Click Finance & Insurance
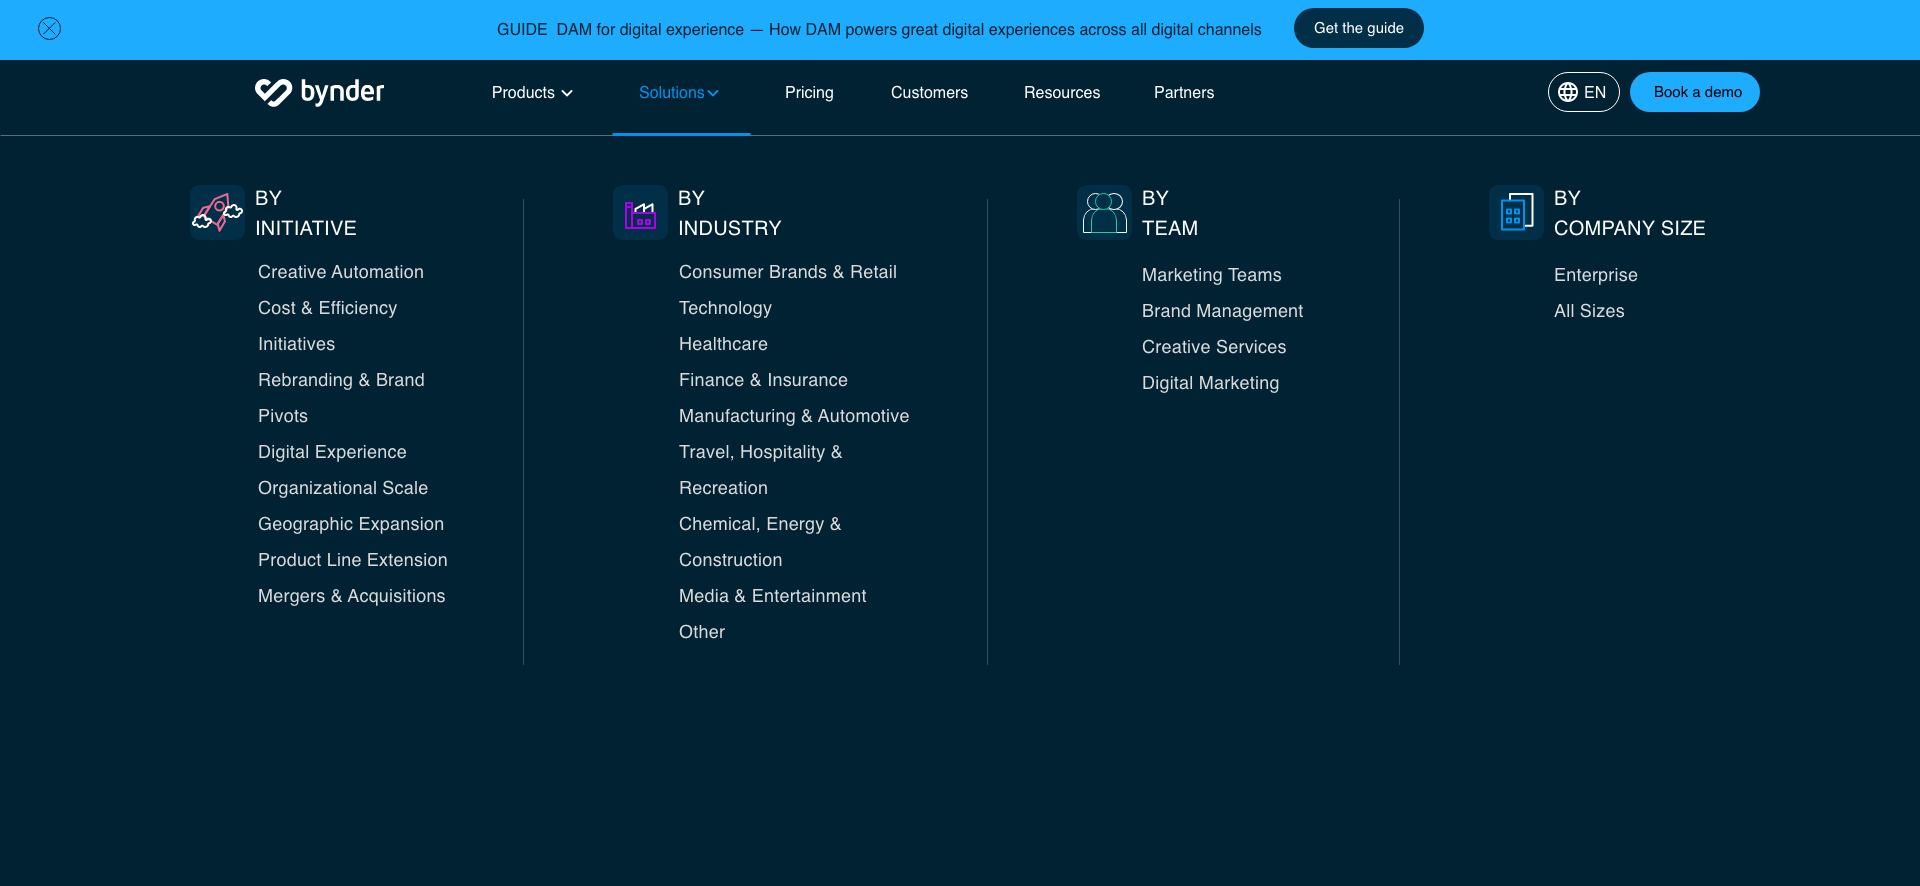 [x=763, y=380]
